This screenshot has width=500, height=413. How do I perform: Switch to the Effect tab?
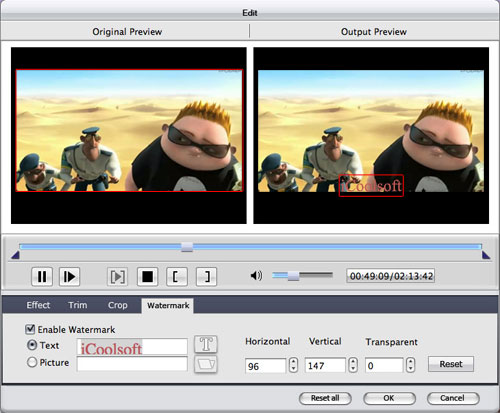point(38,305)
